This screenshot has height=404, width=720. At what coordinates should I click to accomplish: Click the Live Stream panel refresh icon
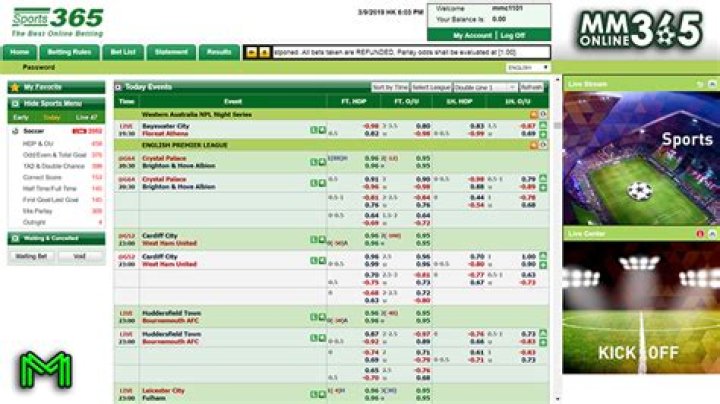[700, 84]
